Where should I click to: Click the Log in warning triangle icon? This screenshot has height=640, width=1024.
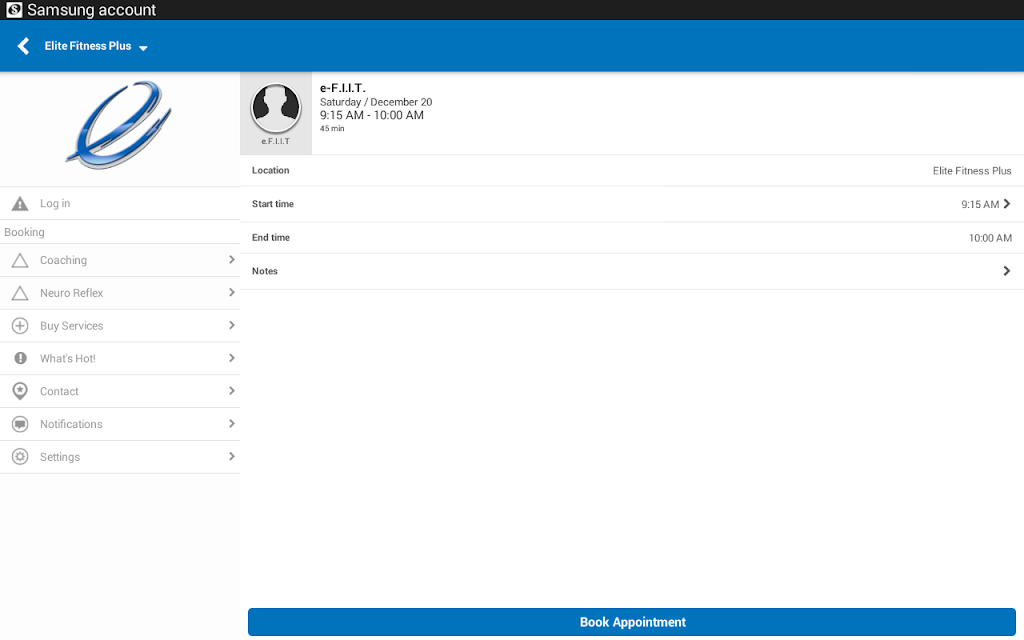click(x=20, y=204)
